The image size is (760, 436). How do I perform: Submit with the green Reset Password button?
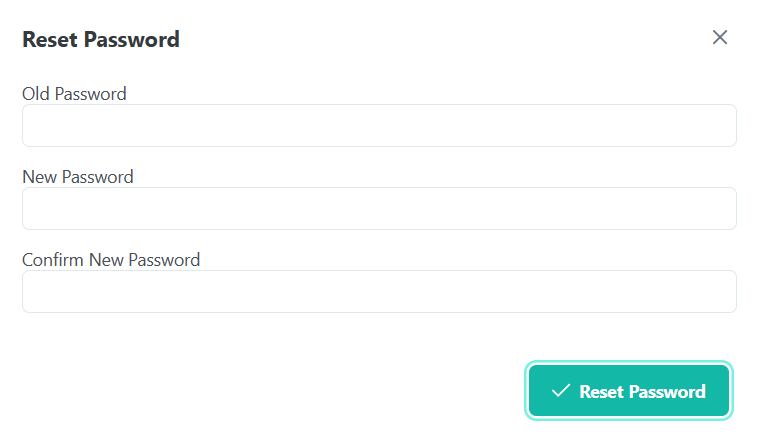coord(629,390)
